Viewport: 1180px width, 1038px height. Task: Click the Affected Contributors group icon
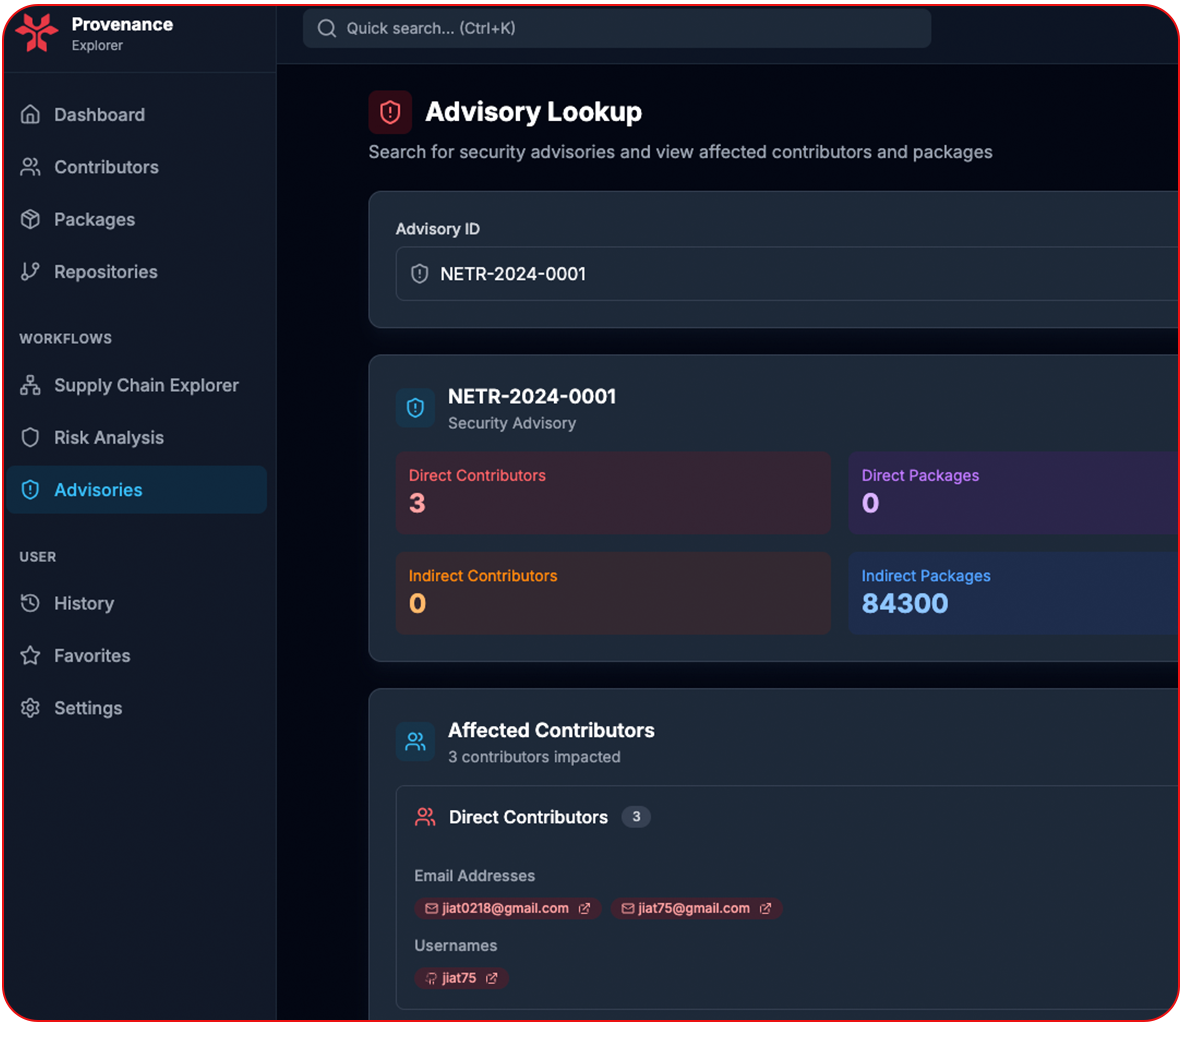coord(416,742)
